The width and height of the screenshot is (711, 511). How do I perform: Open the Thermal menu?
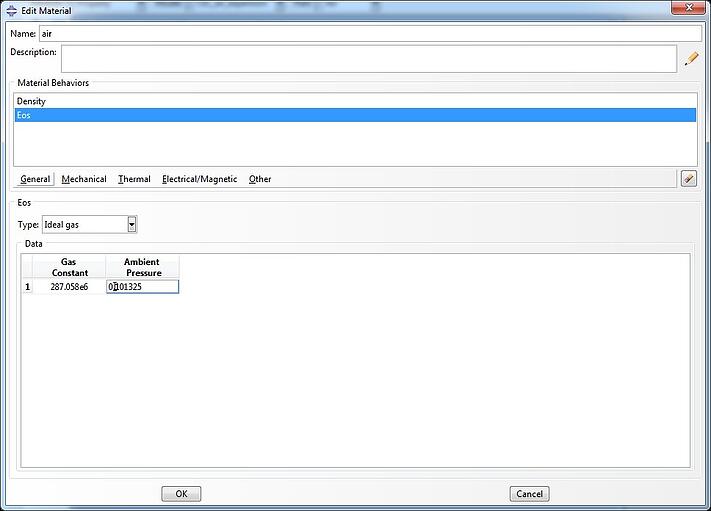click(134, 179)
